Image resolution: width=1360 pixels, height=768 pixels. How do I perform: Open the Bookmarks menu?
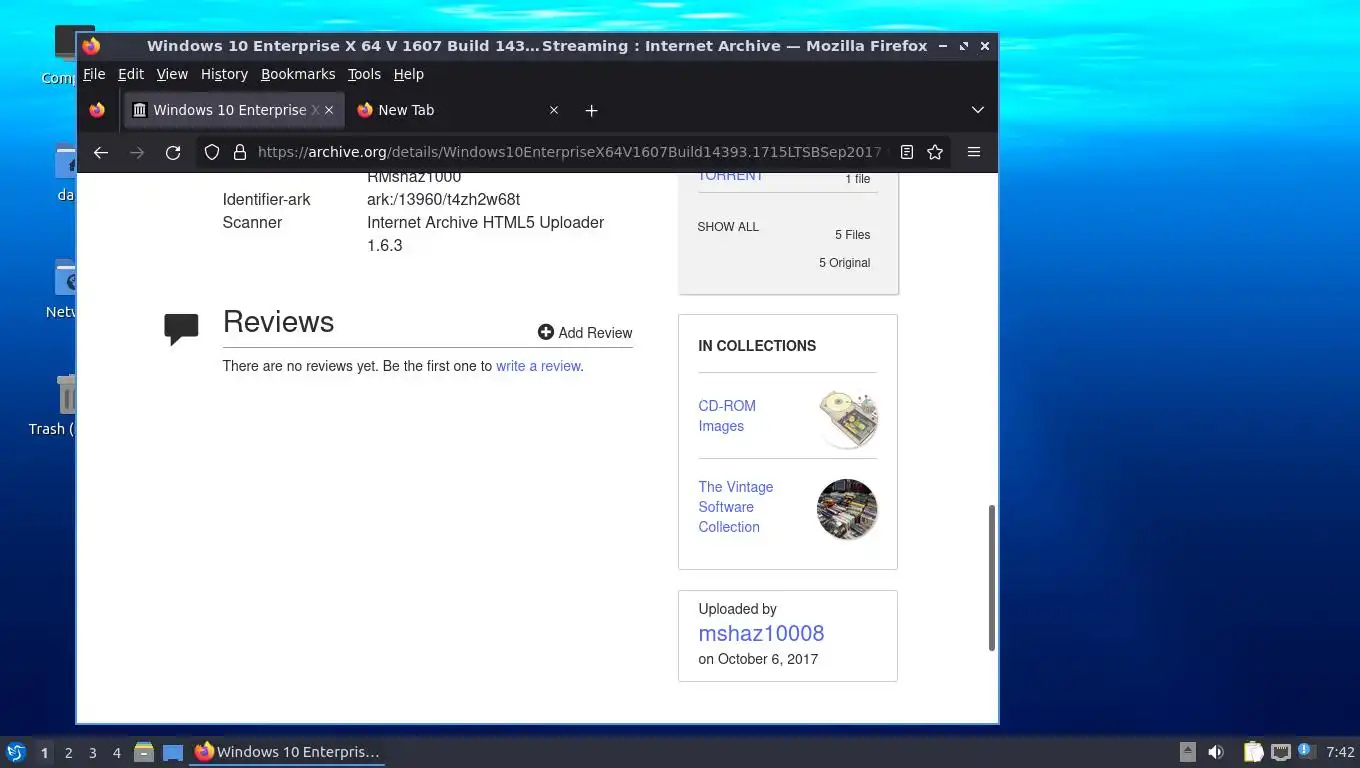point(298,74)
